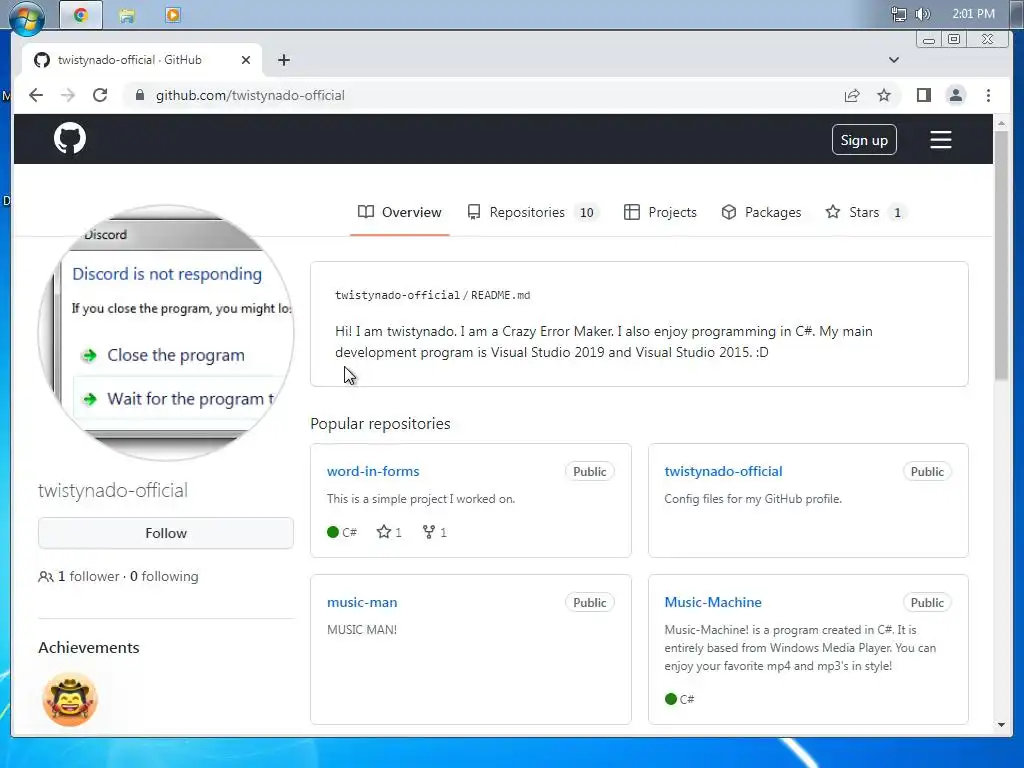Open the Stars tab
1024x768 pixels.
click(867, 212)
